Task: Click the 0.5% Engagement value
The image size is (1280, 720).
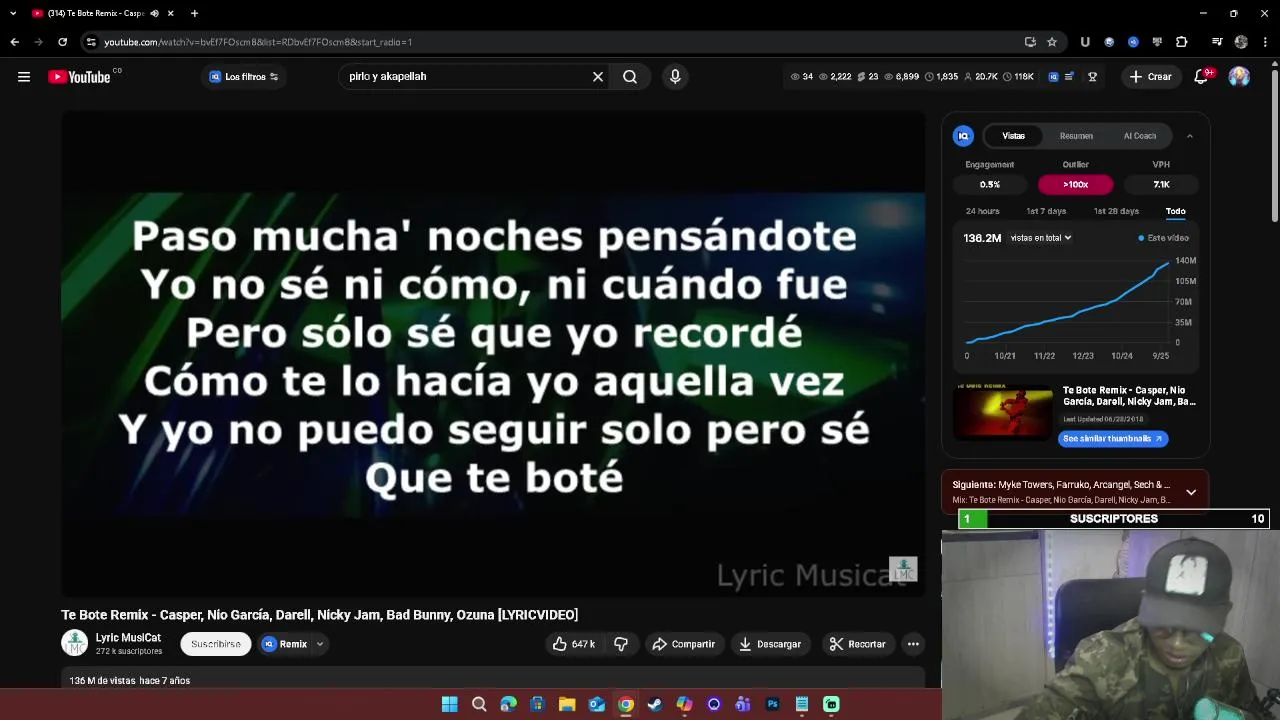Action: point(989,184)
